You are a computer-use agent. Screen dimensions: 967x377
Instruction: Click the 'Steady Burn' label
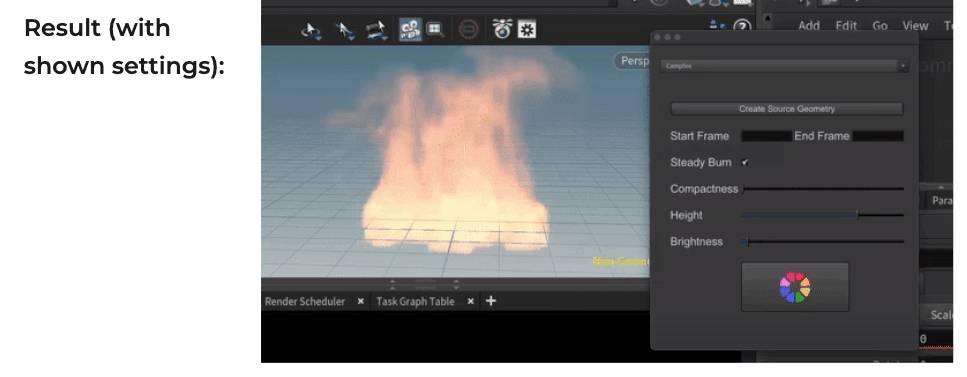pyautogui.click(x=701, y=162)
